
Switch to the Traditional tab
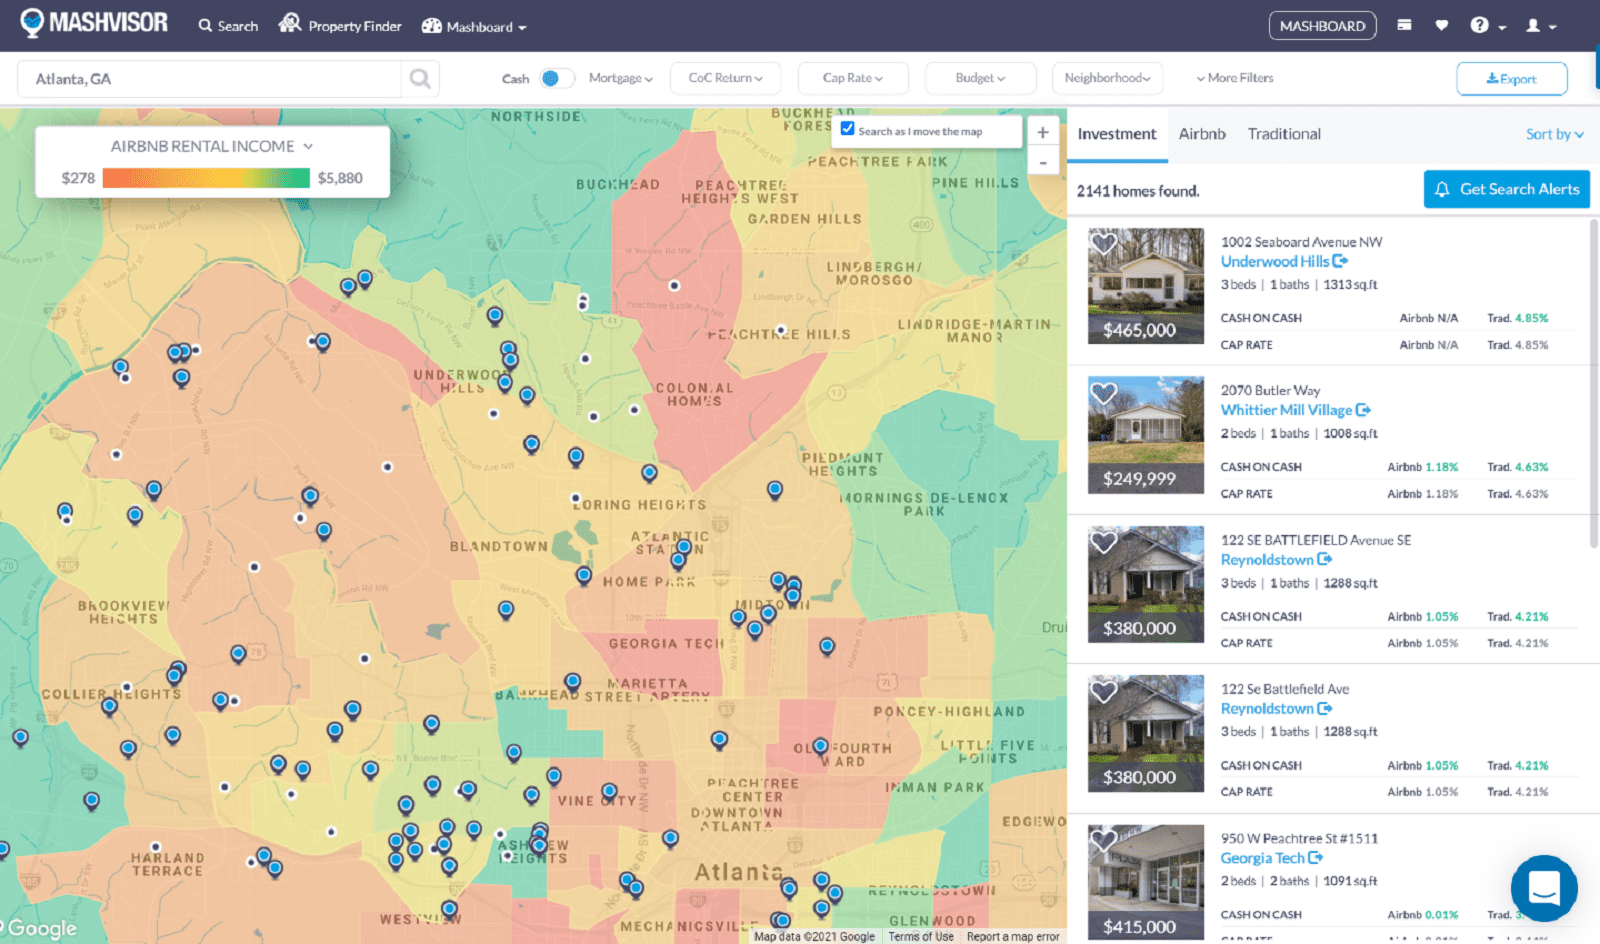coord(1284,133)
